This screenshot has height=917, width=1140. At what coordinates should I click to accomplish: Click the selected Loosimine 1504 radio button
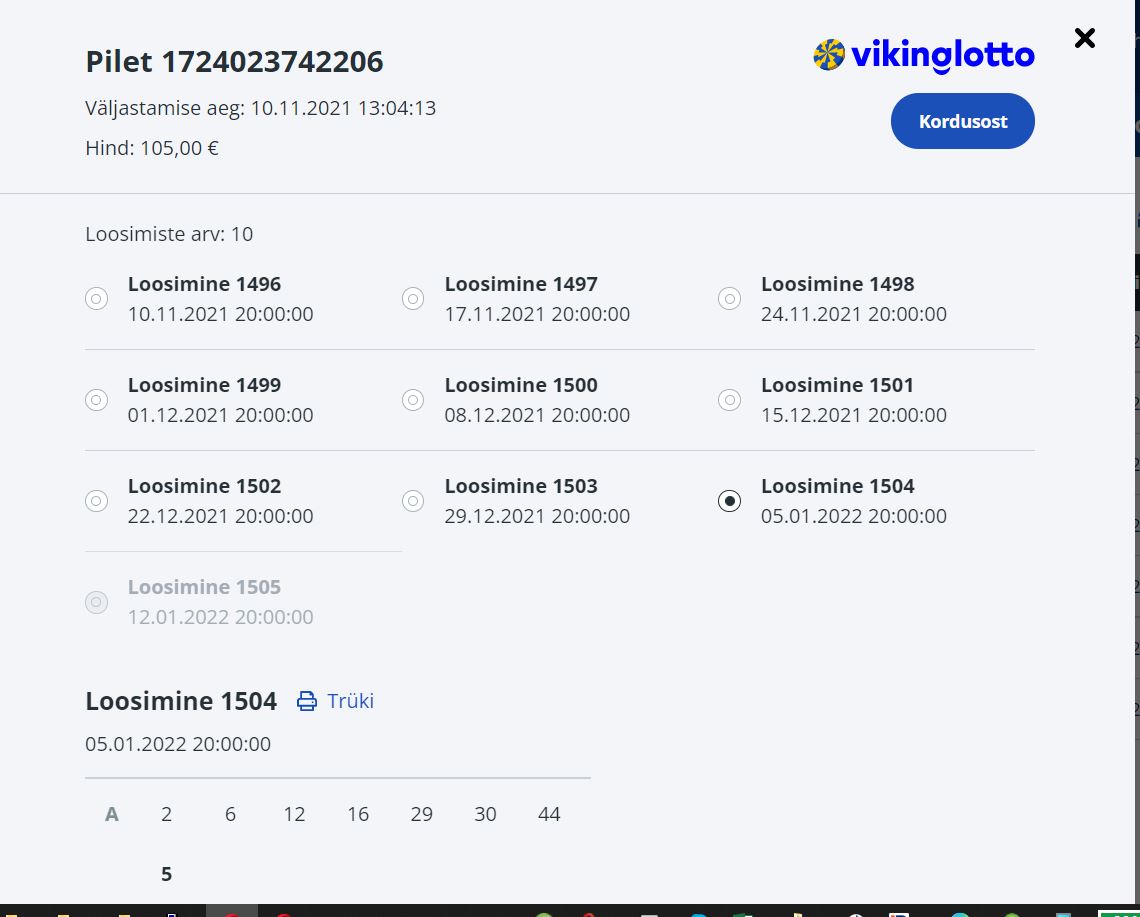pyautogui.click(x=730, y=500)
